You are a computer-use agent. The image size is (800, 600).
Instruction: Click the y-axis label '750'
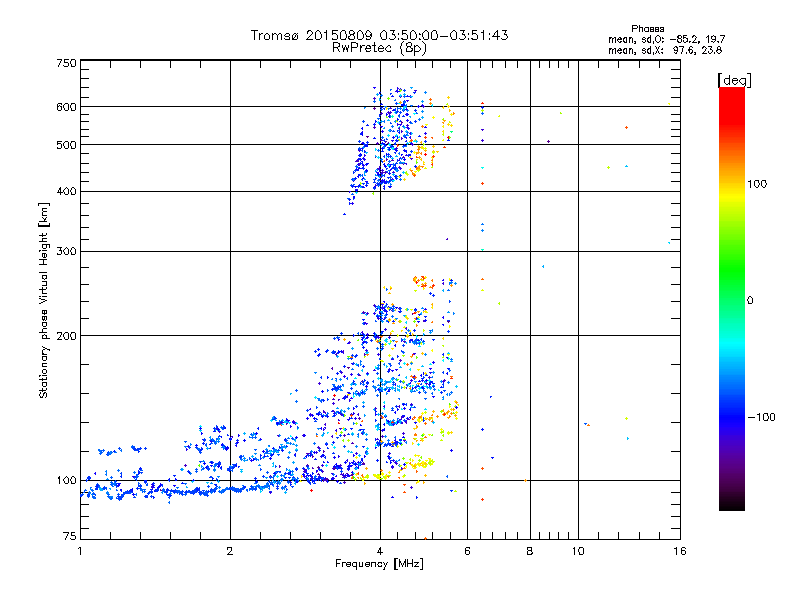66,63
